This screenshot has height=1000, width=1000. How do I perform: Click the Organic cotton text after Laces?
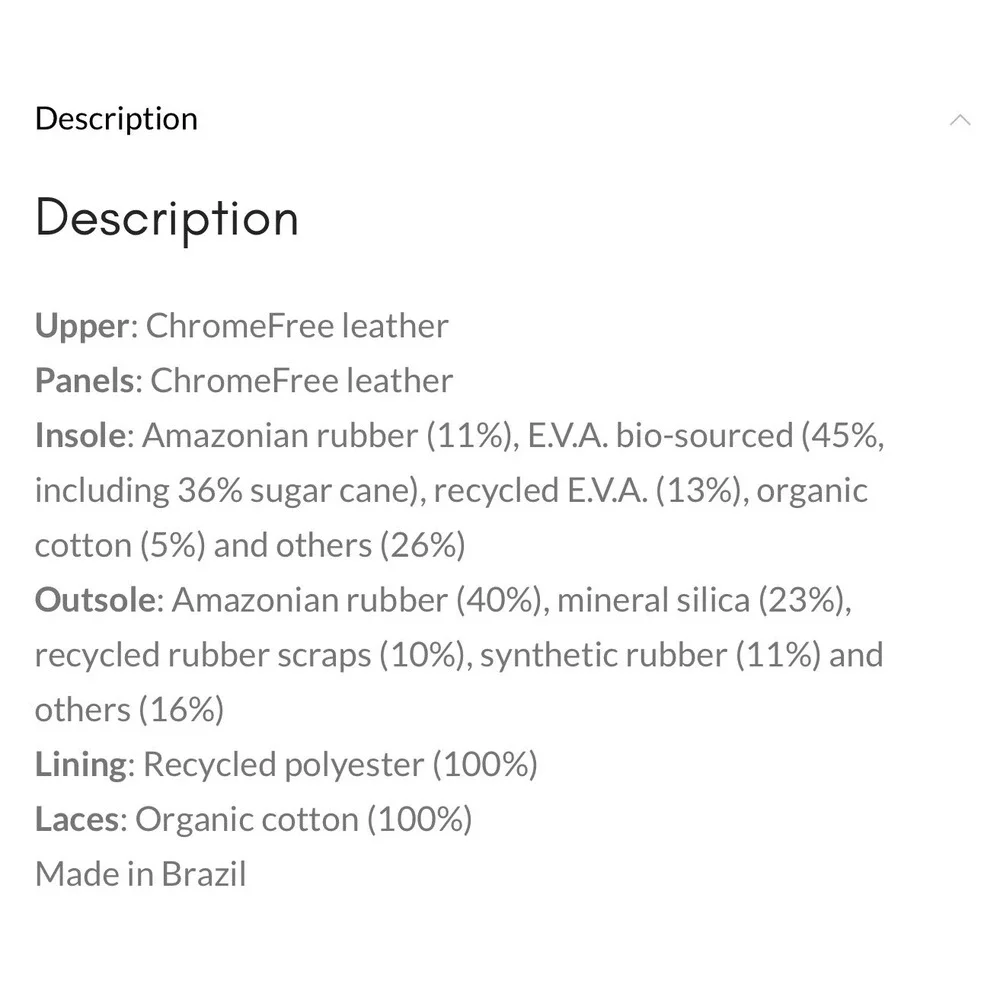point(248,818)
